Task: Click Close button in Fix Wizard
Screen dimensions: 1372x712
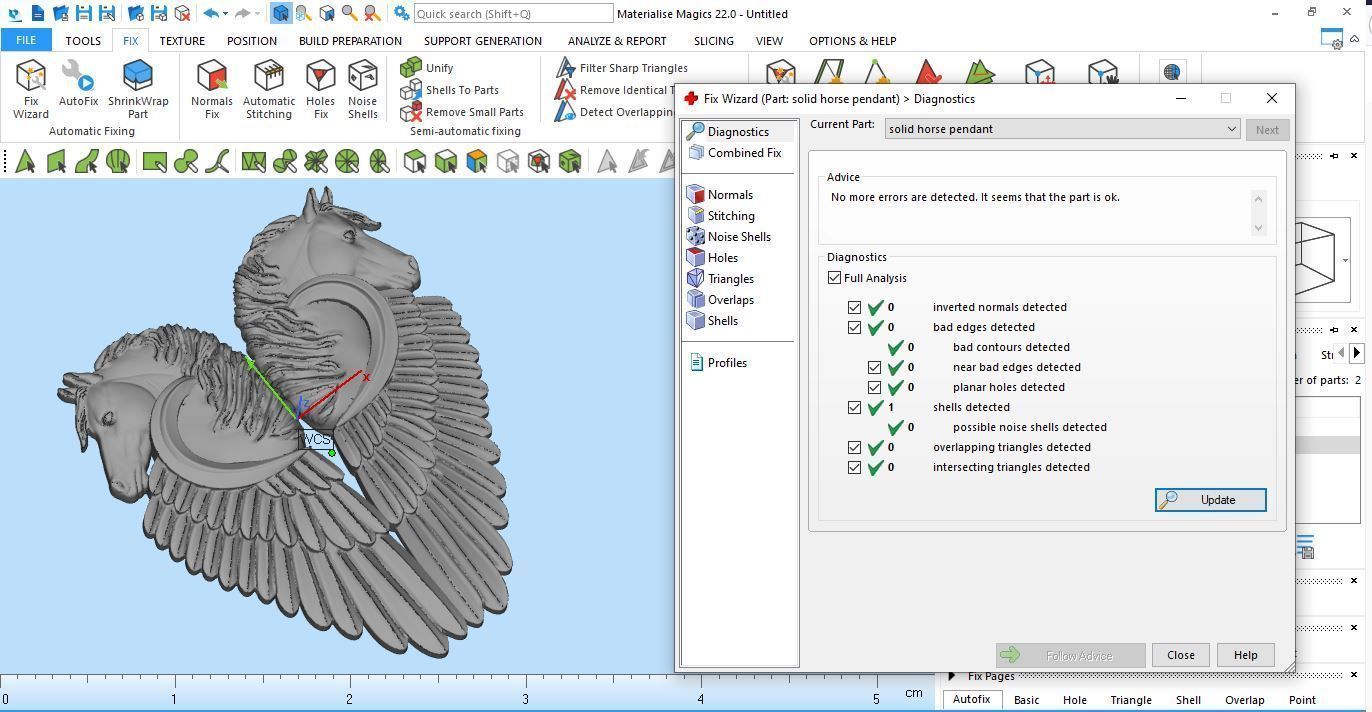Action: point(1180,655)
